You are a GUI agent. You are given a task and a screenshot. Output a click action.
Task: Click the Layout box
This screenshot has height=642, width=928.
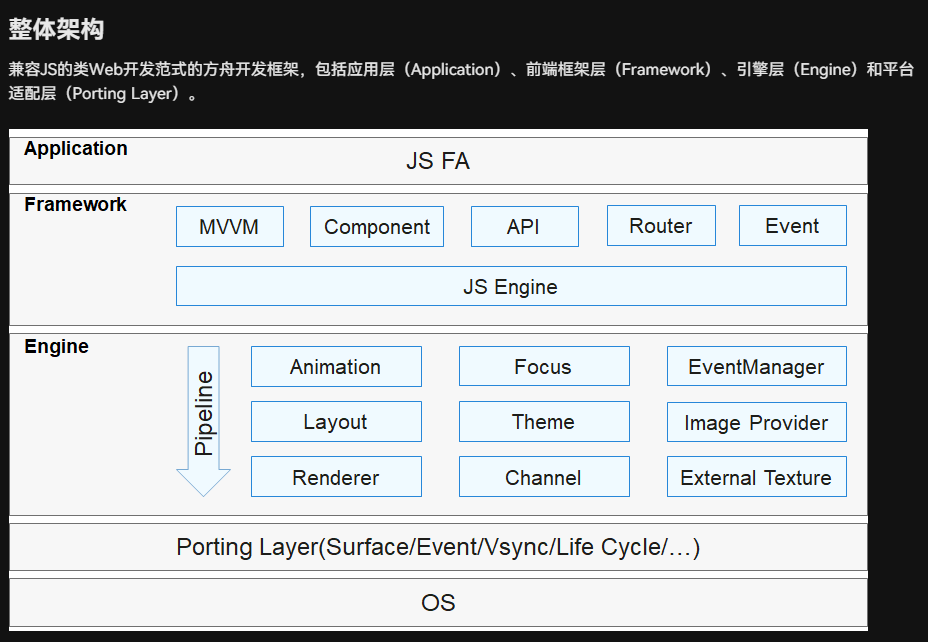336,422
